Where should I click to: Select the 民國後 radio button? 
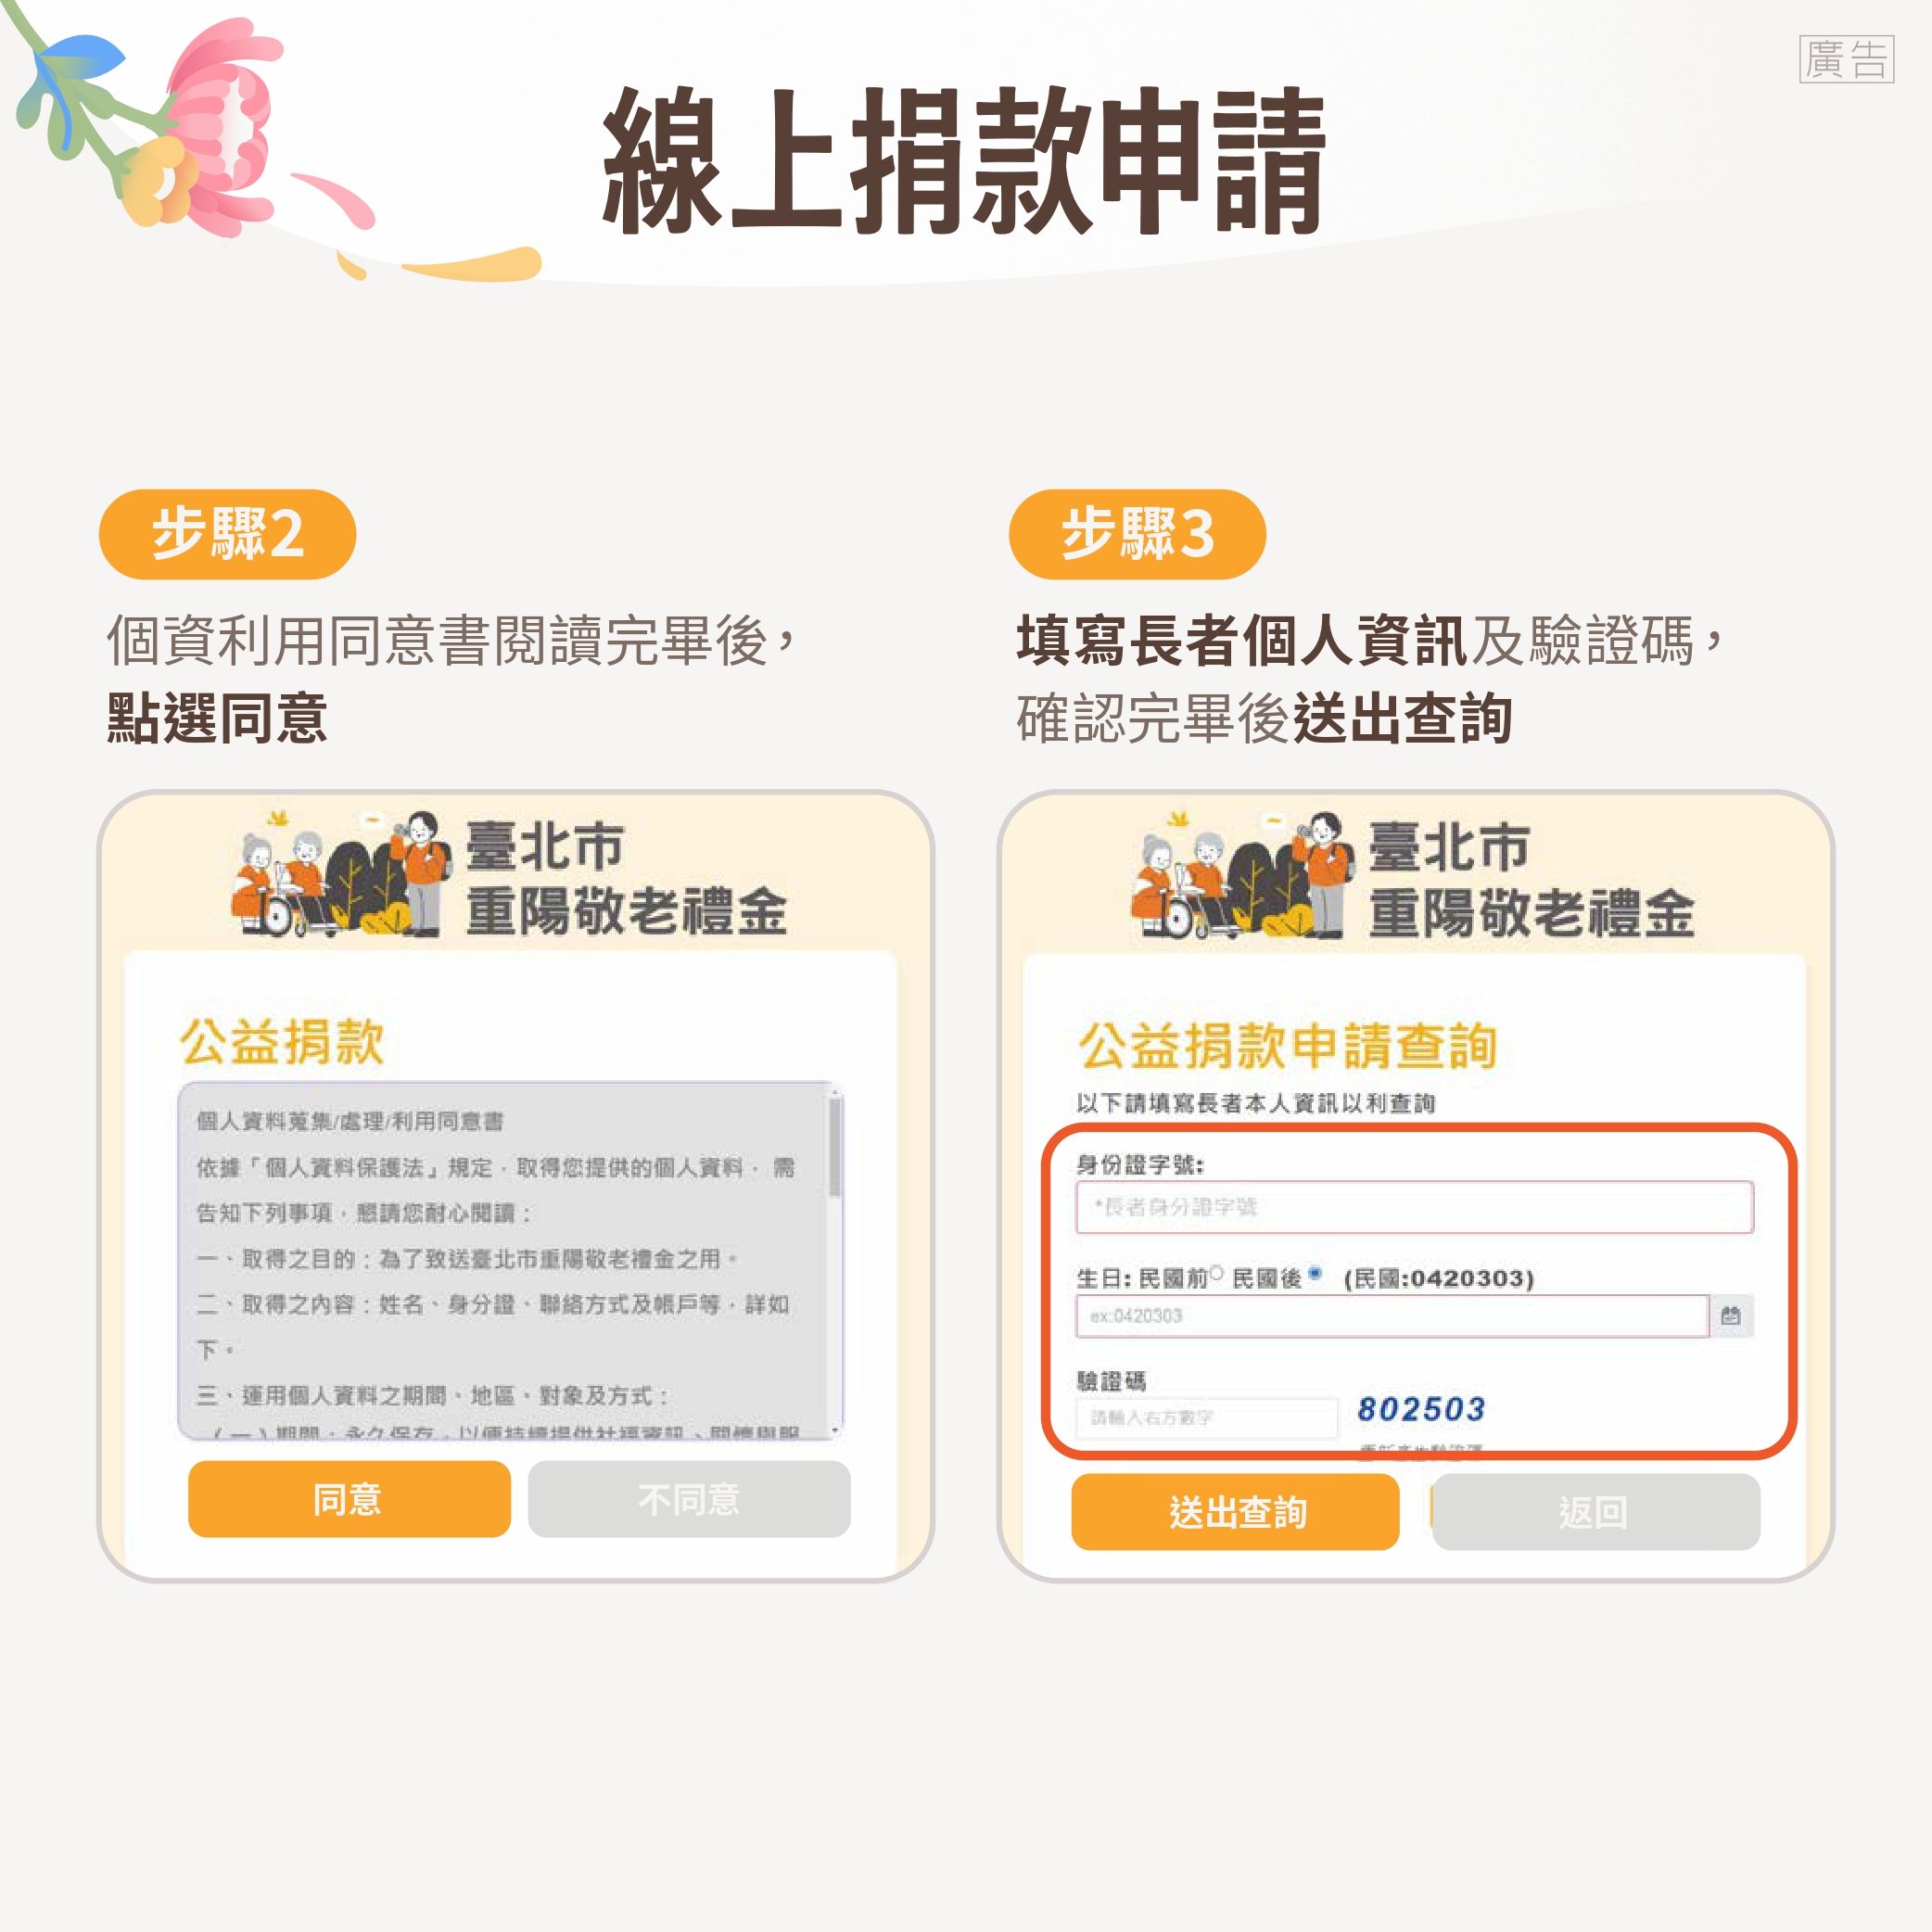point(1315,1273)
